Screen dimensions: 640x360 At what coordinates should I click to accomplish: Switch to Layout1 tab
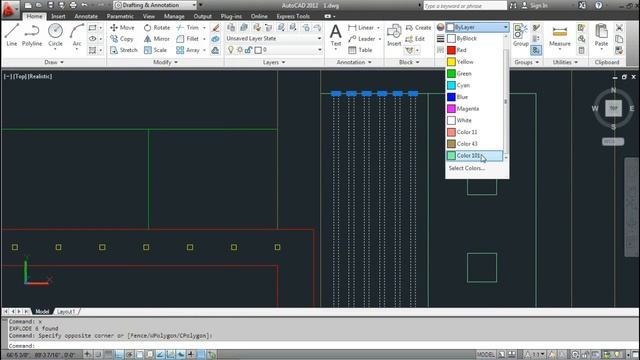pyautogui.click(x=66, y=311)
